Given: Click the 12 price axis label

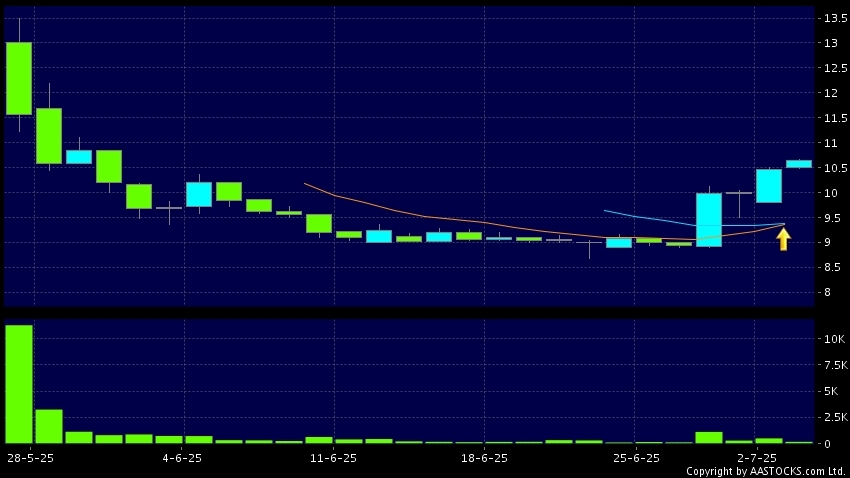Looking at the screenshot, I should 831,93.
